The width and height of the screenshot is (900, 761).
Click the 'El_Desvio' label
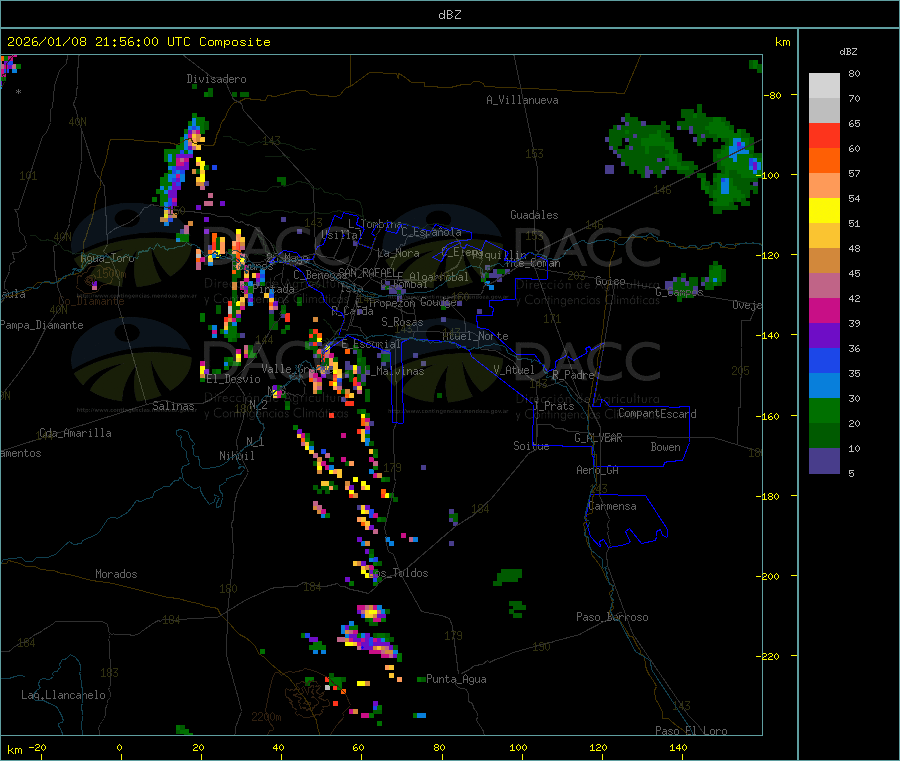tap(234, 379)
